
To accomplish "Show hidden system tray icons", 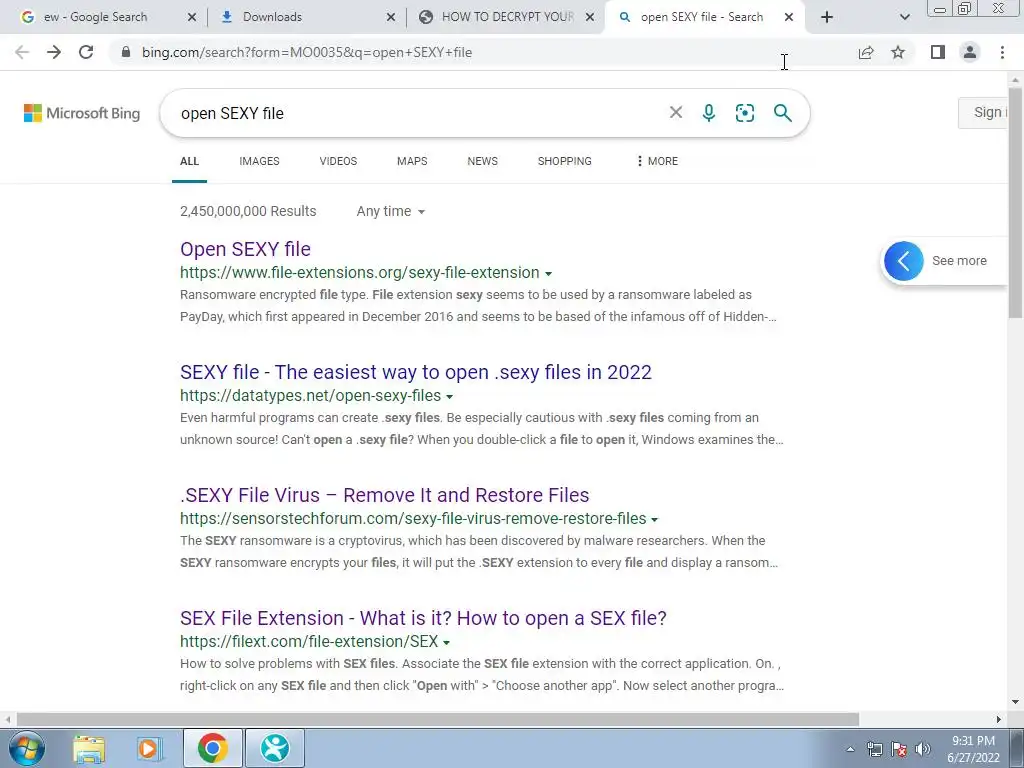I will 850,750.
